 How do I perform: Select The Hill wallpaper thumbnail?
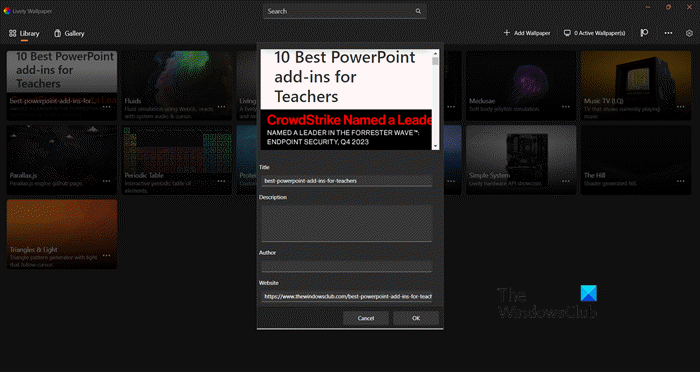pos(636,160)
